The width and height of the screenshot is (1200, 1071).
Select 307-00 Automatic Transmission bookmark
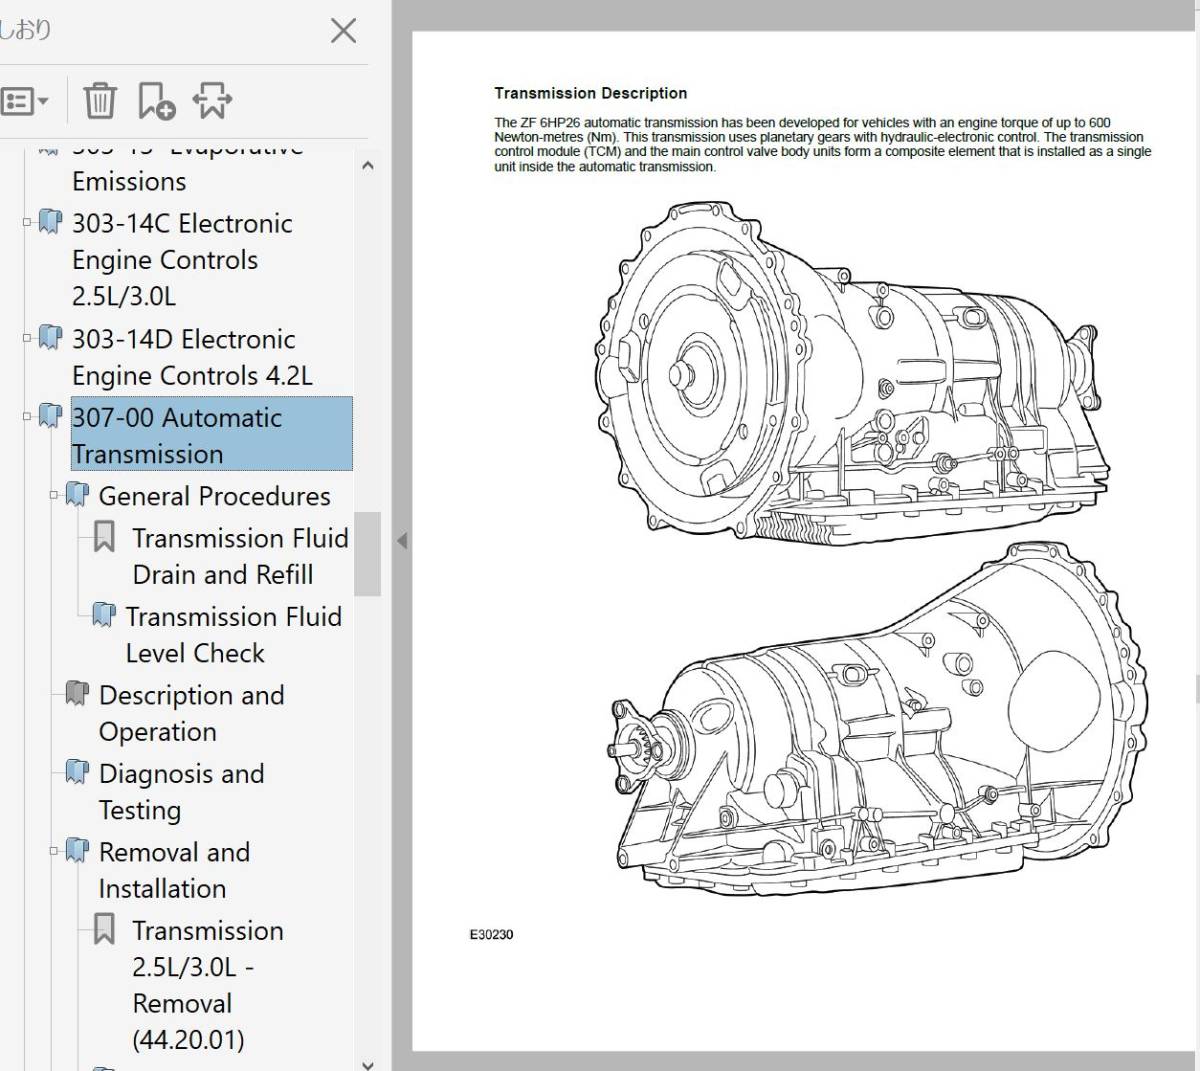[x=211, y=434]
